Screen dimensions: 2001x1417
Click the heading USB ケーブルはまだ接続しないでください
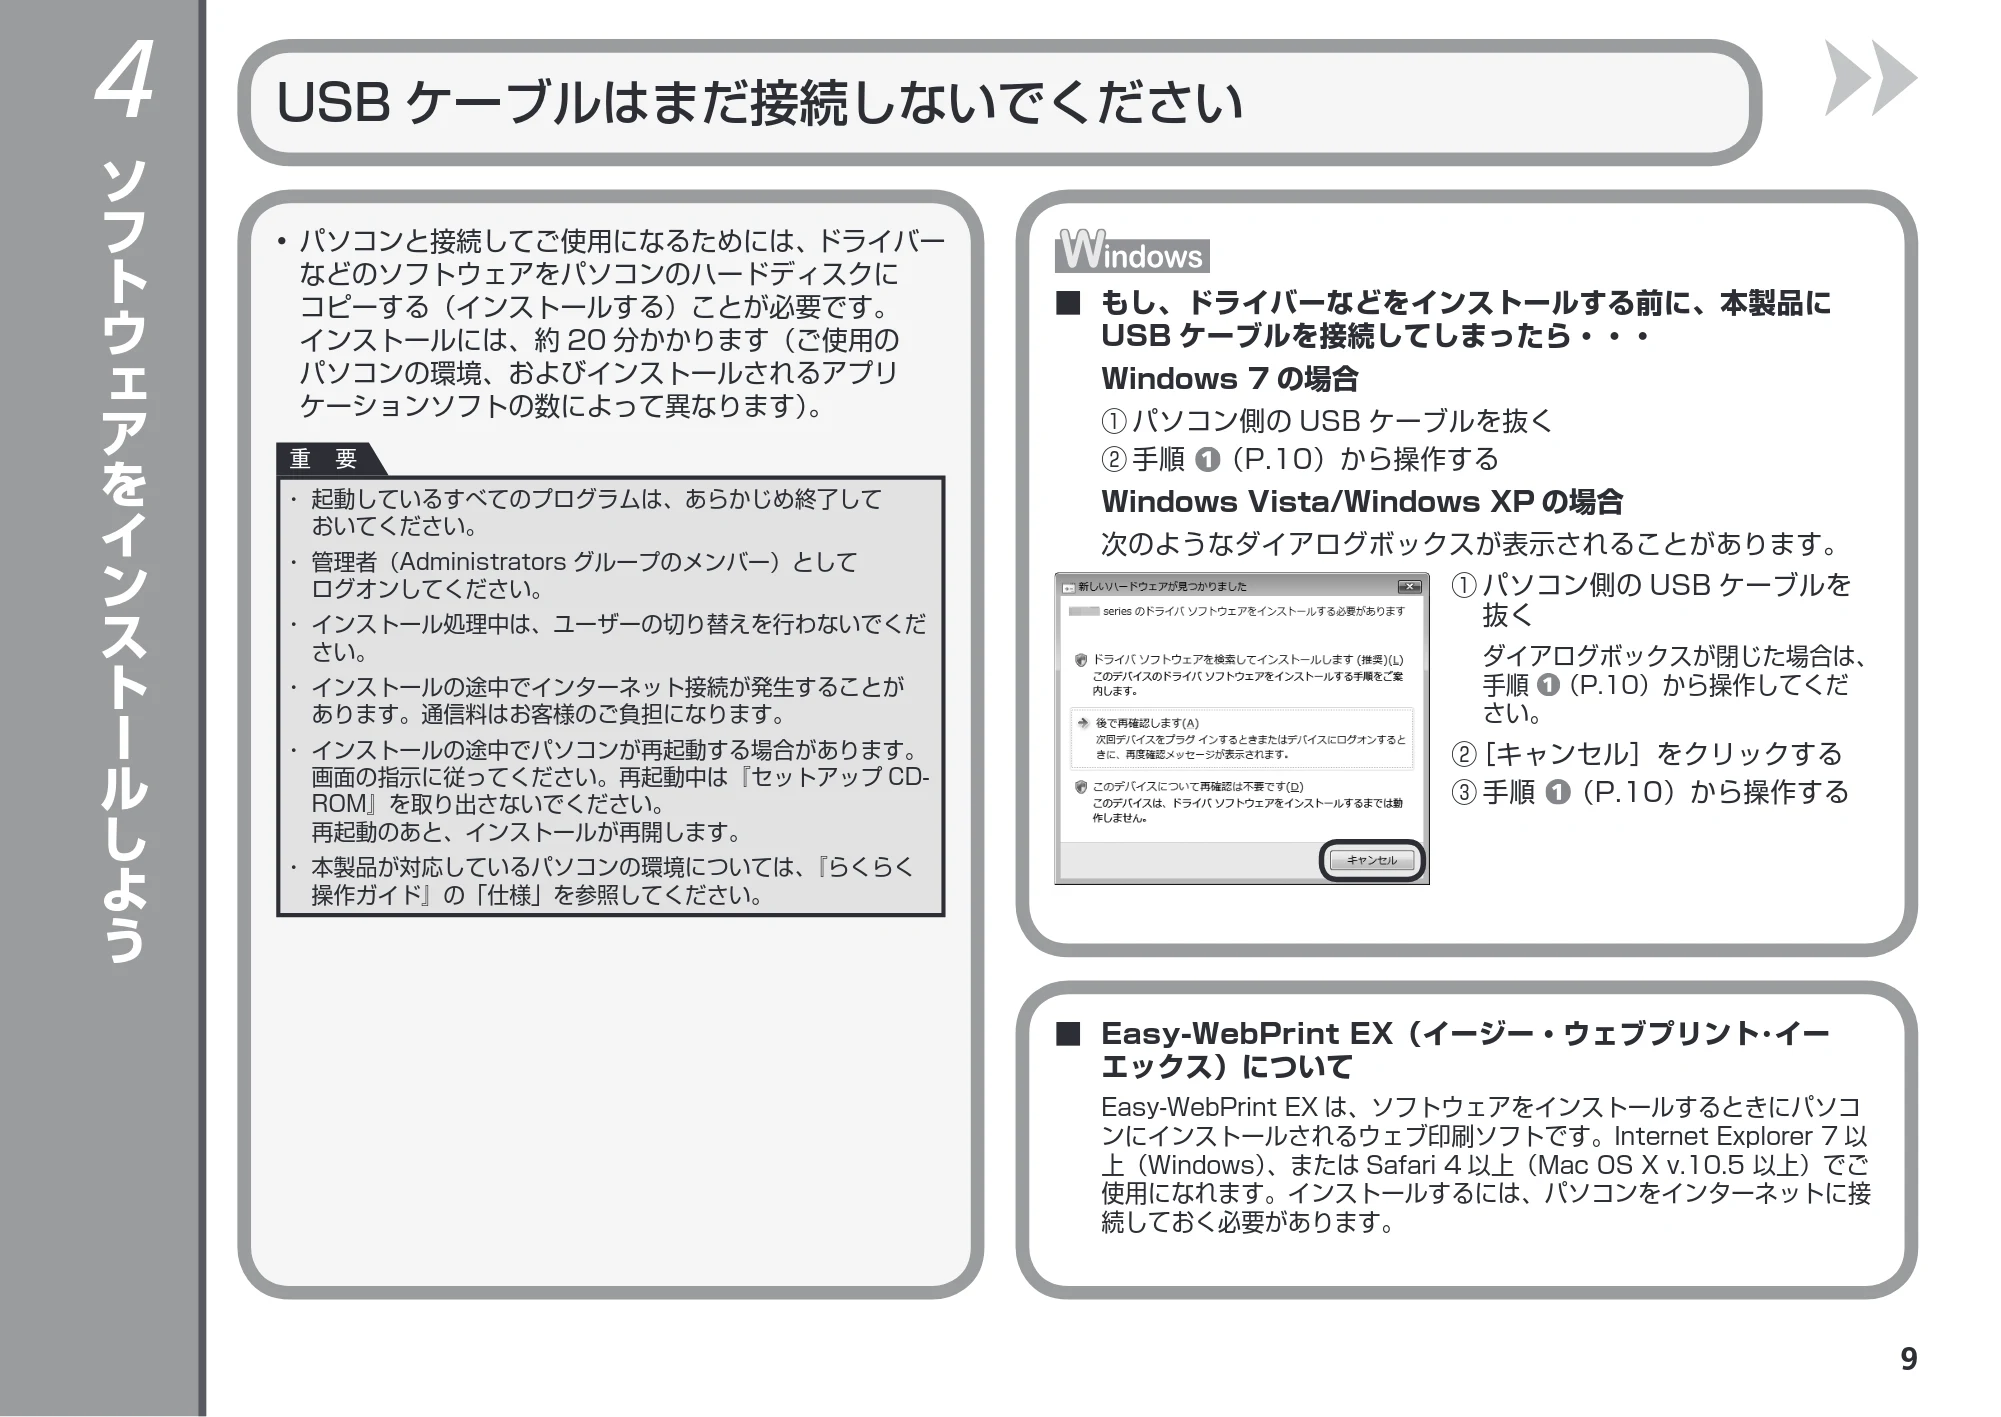(759, 103)
